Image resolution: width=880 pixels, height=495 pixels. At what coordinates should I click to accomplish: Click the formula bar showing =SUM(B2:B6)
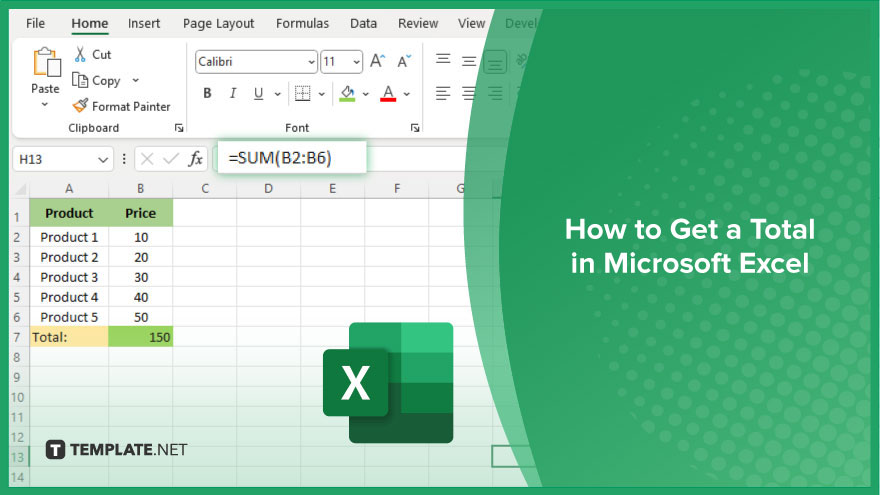pyautogui.click(x=292, y=158)
